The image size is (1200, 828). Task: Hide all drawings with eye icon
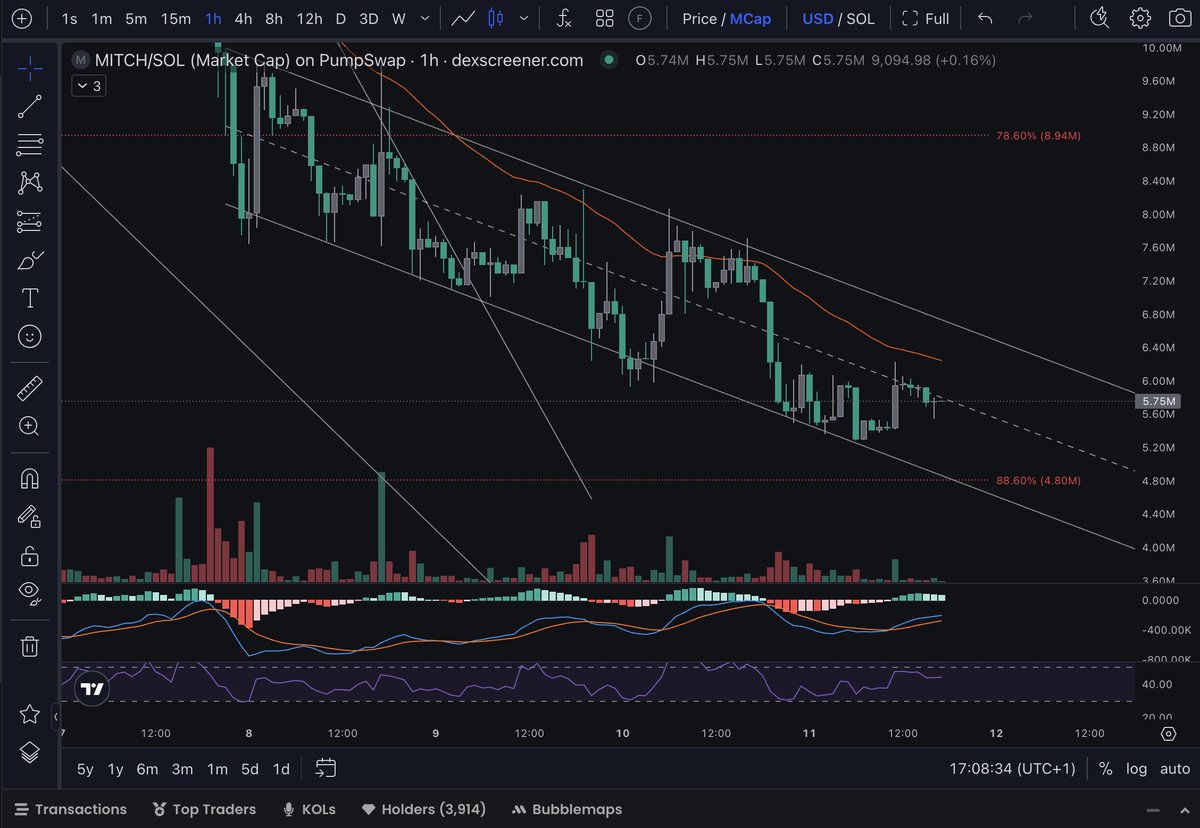tap(30, 593)
